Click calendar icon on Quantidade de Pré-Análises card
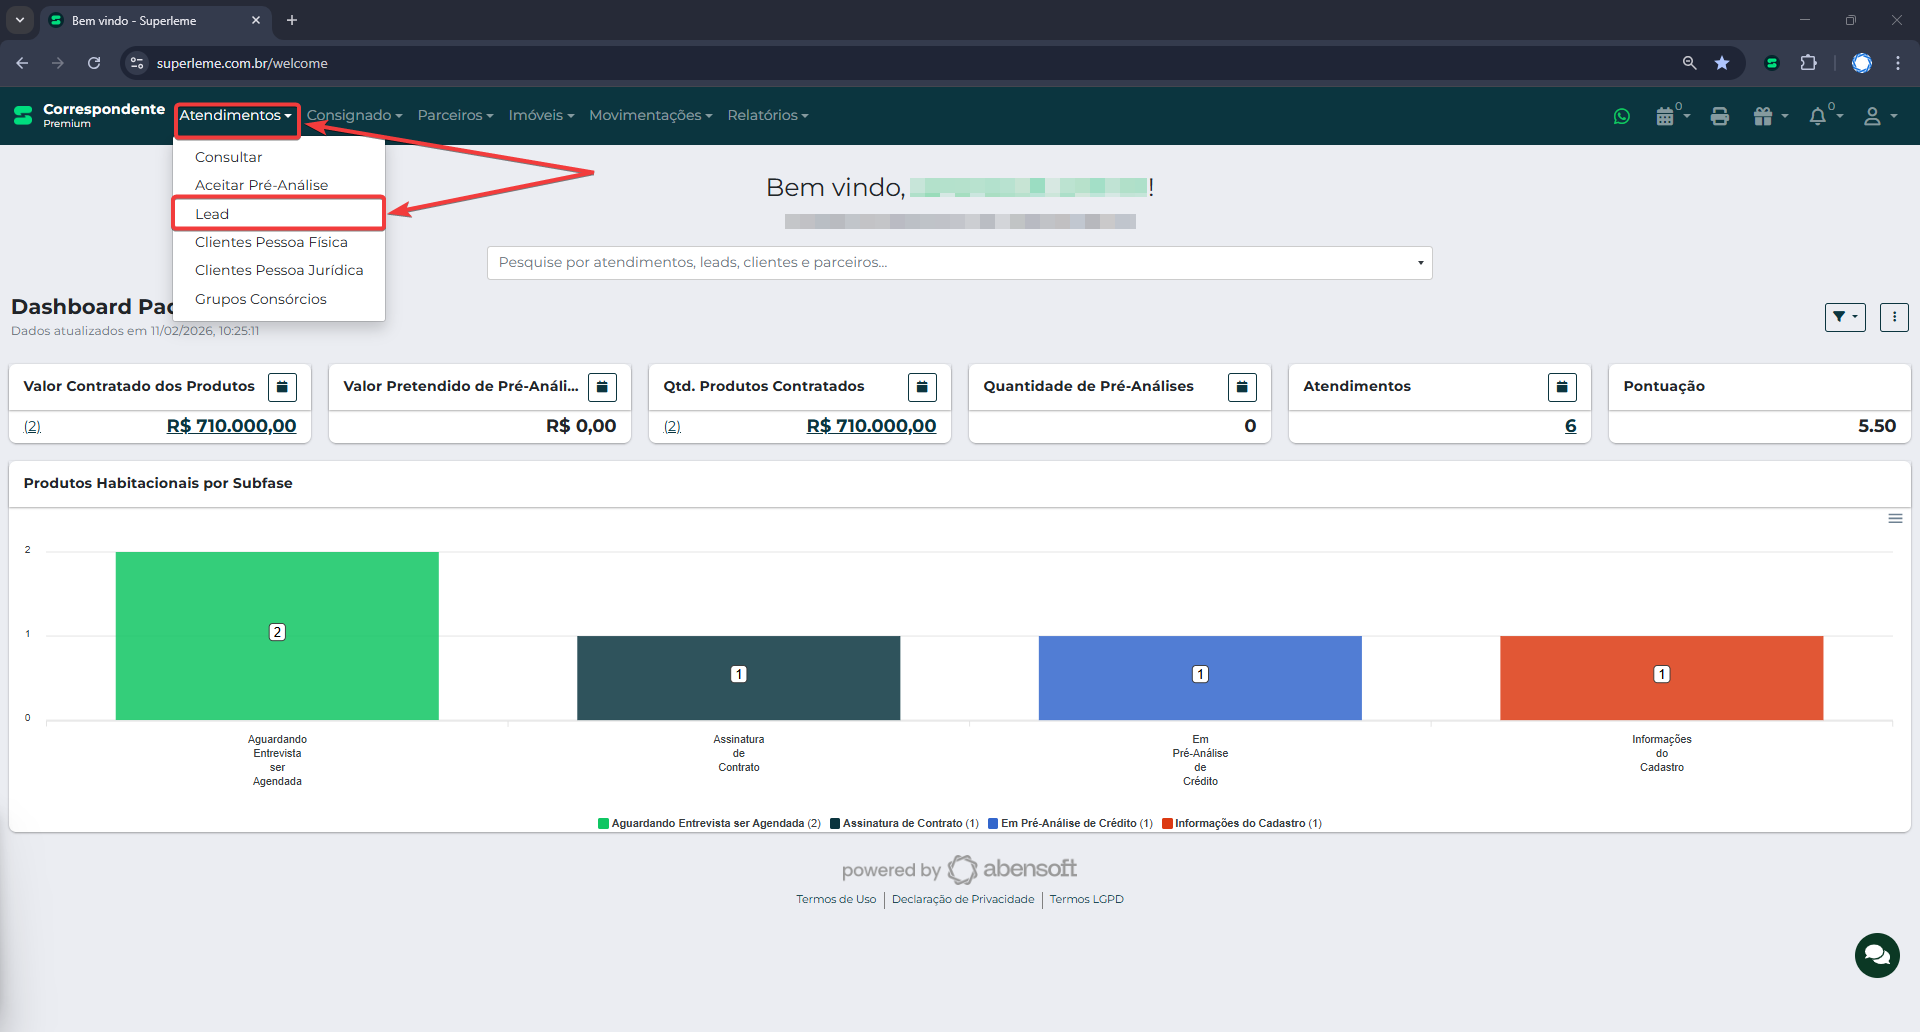Screen dimensions: 1920x1032 tap(1241, 387)
